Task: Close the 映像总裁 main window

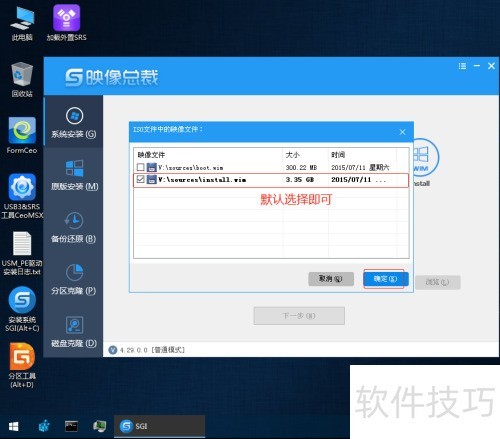Action: [491, 66]
